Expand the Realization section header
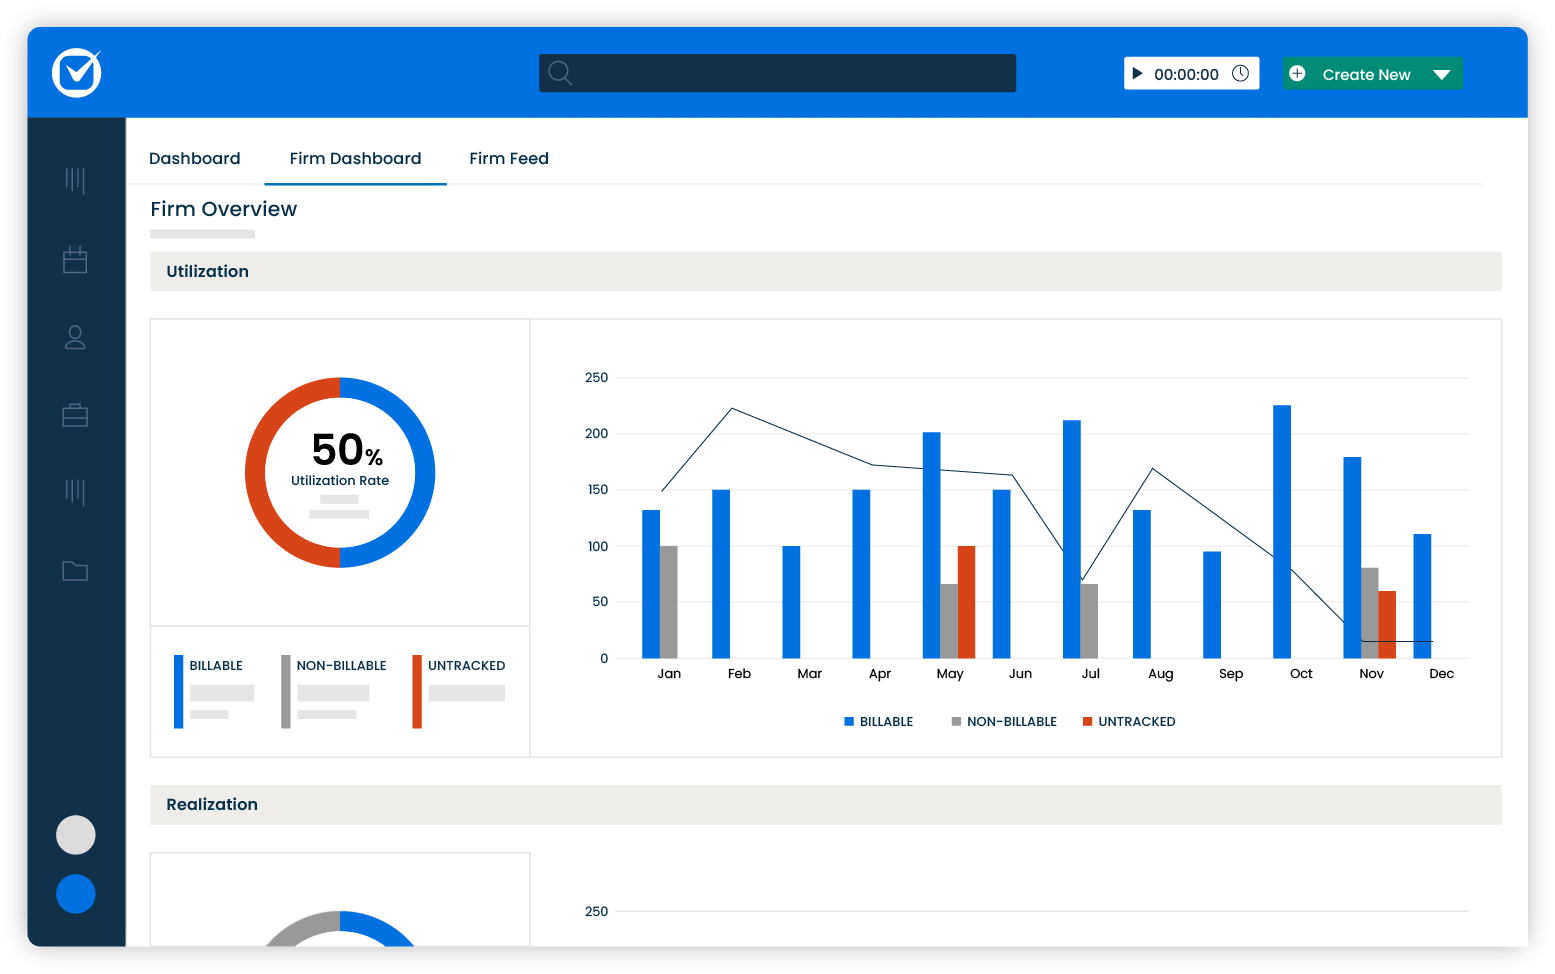 pyautogui.click(x=212, y=804)
